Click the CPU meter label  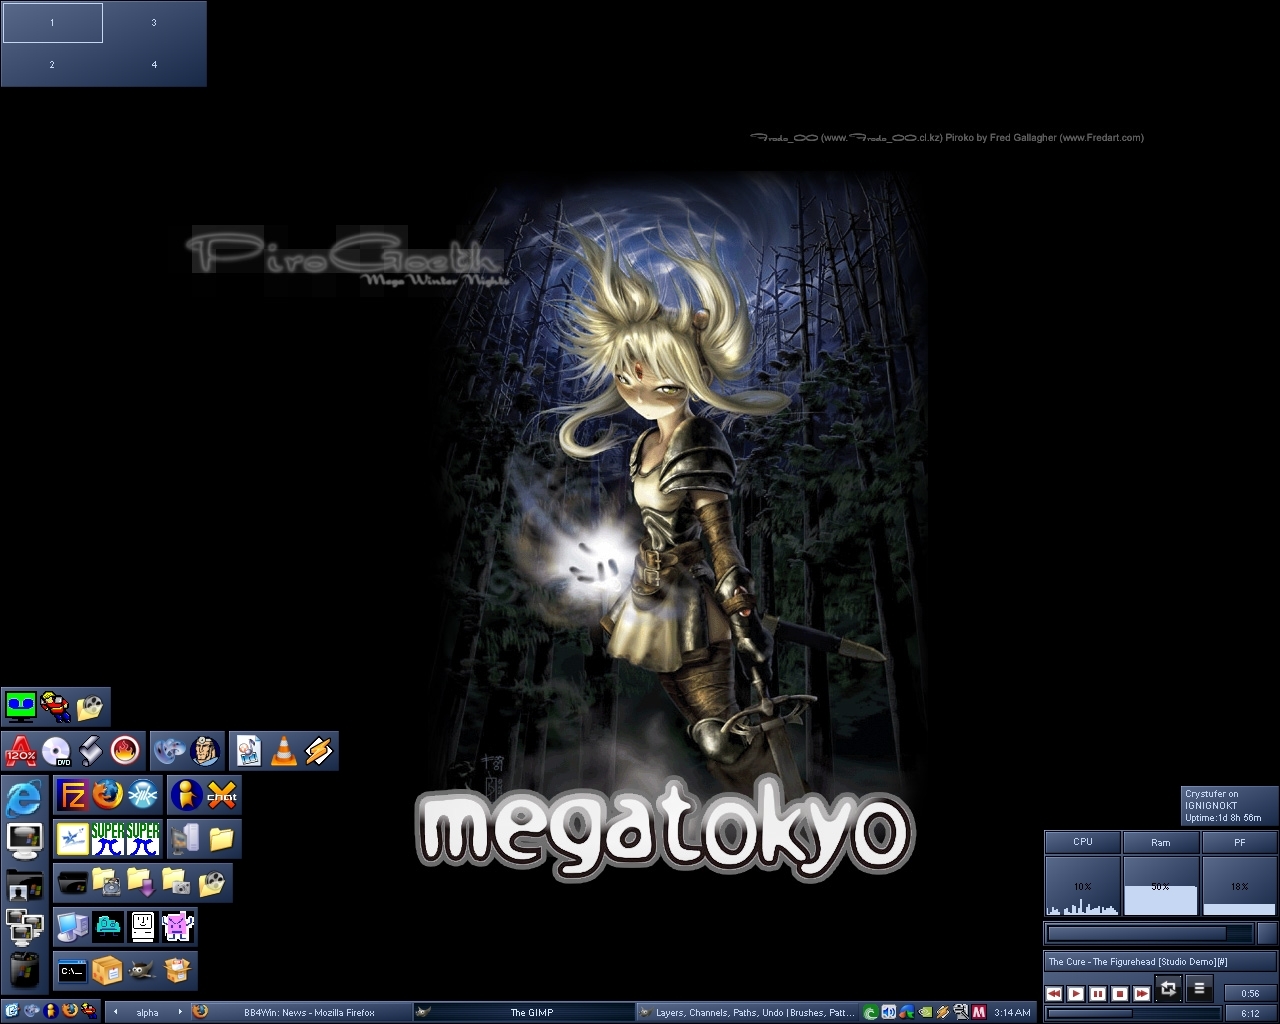(x=1083, y=842)
